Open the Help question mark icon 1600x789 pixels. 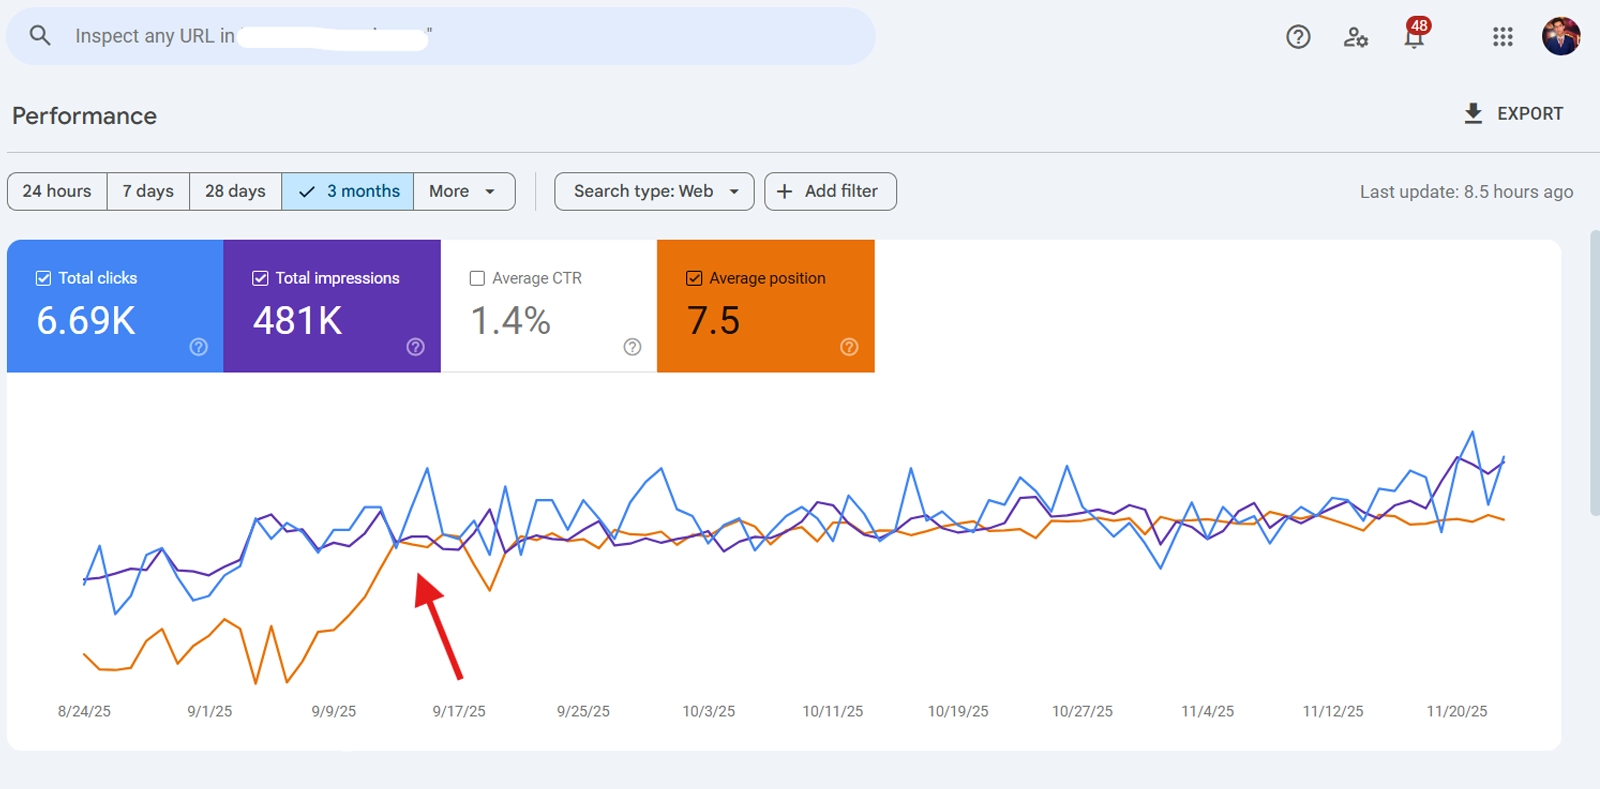pos(1298,37)
